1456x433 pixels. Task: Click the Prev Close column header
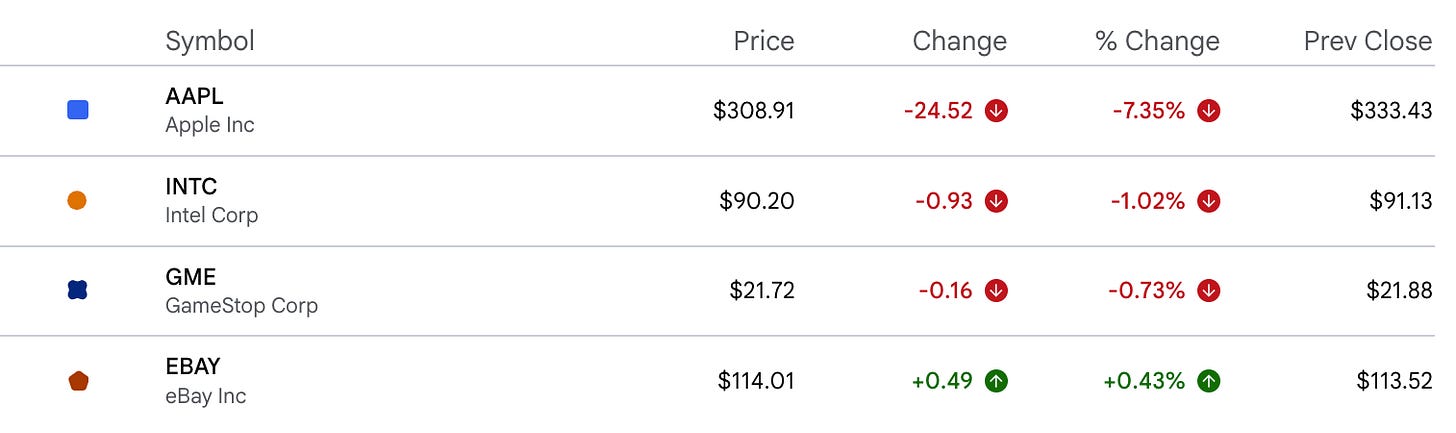click(x=1368, y=41)
